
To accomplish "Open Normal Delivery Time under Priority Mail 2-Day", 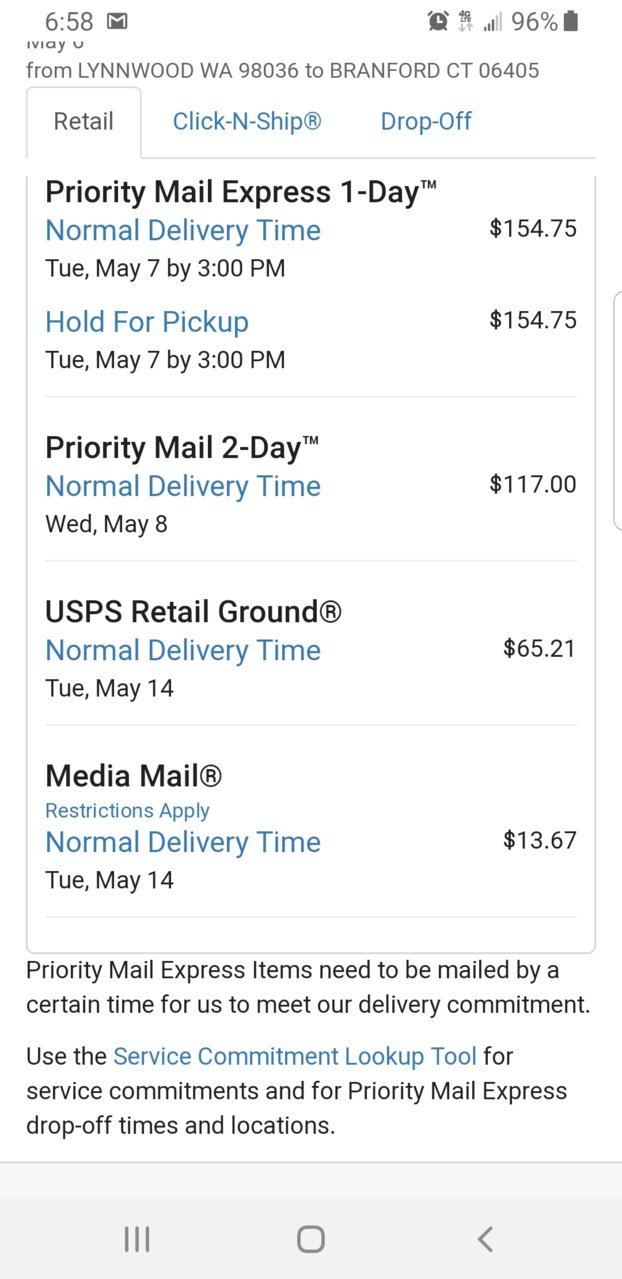I will [x=183, y=486].
